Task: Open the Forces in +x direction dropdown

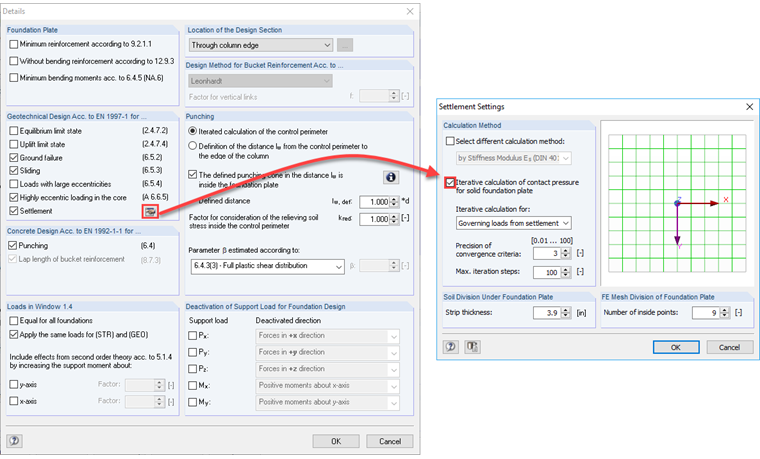Action: 328,335
